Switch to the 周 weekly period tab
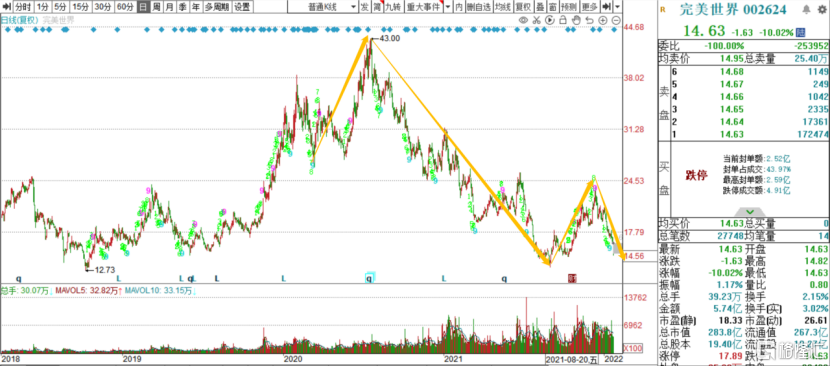The width and height of the screenshot is (831, 367). click(156, 7)
